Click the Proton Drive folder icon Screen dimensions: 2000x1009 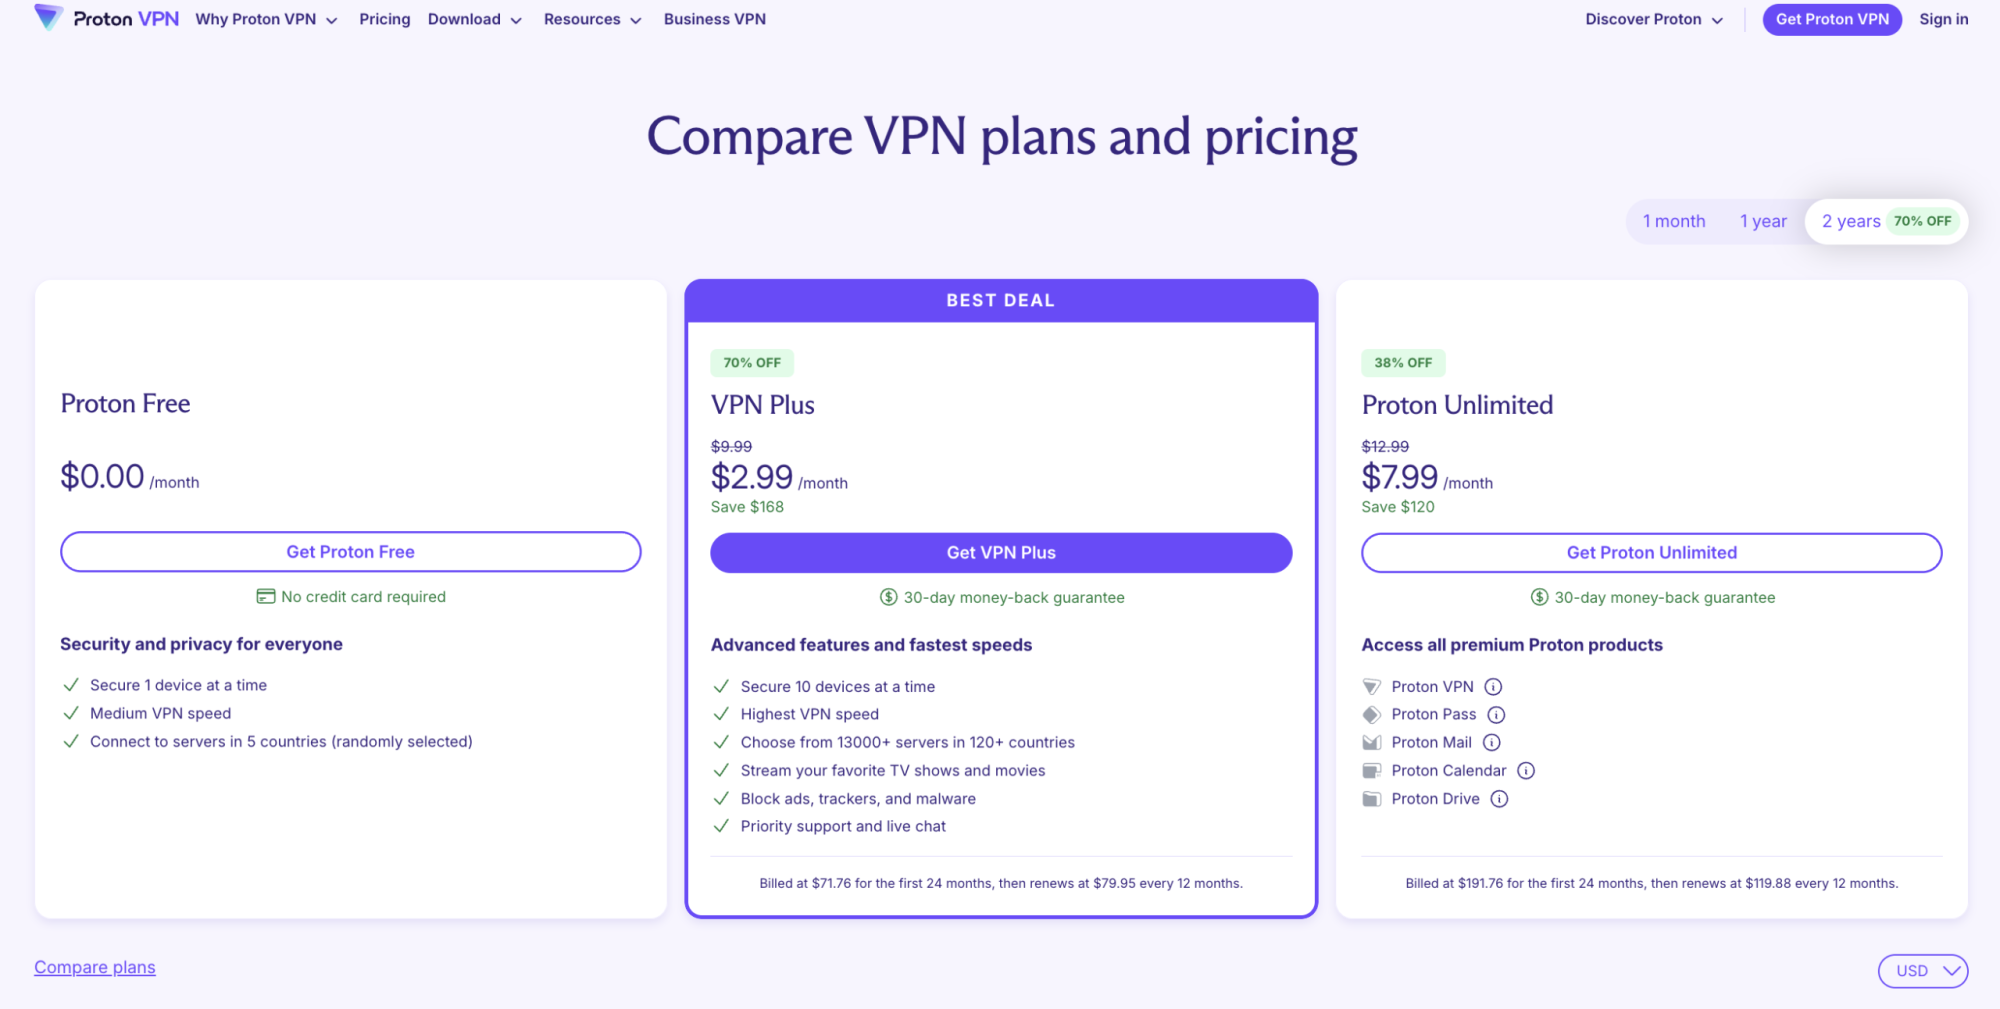(1370, 798)
